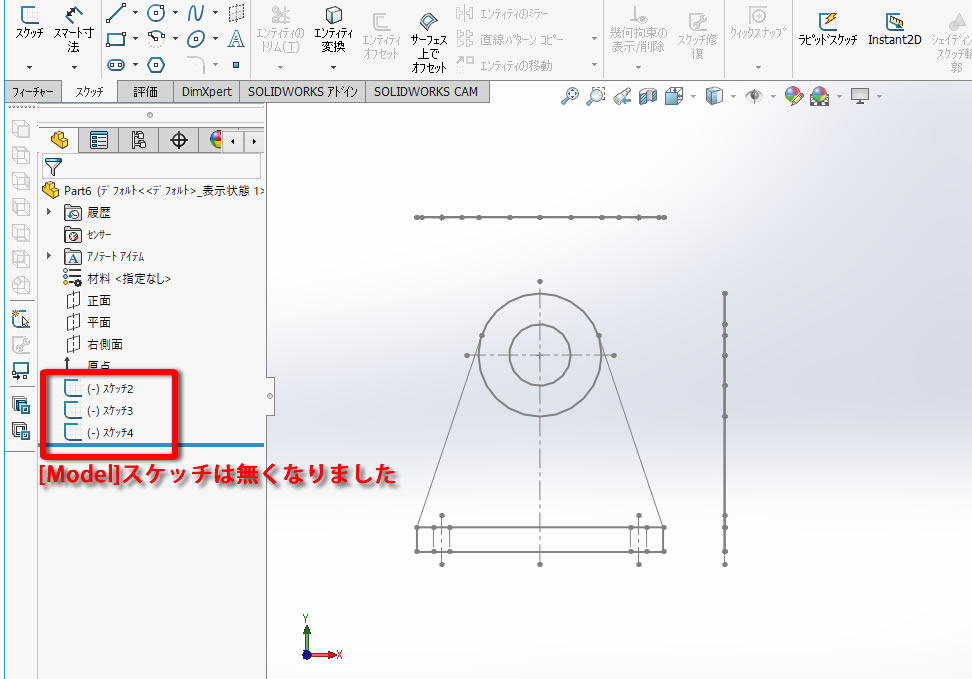Open the DimXpertManager crosshair tab
Screen dimensions: 972x679
179,140
